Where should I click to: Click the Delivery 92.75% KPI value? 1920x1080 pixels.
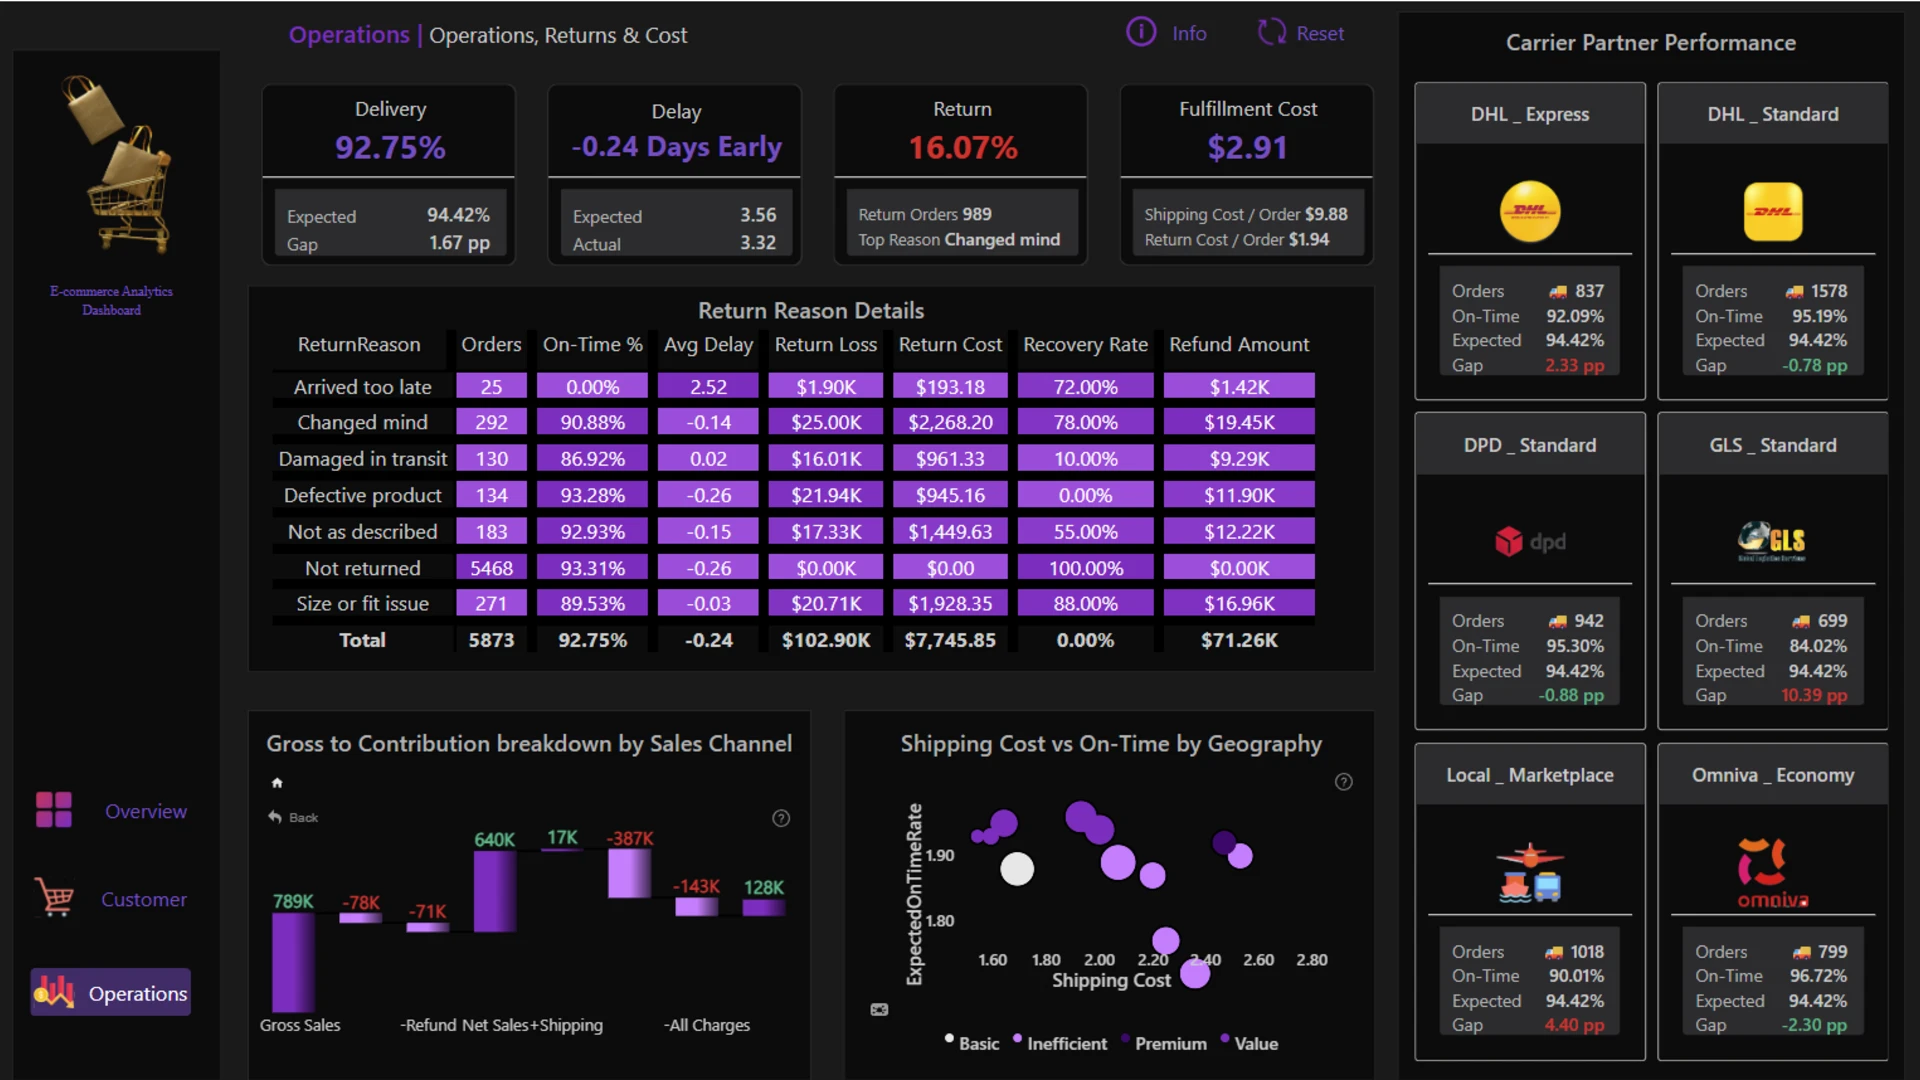click(390, 147)
